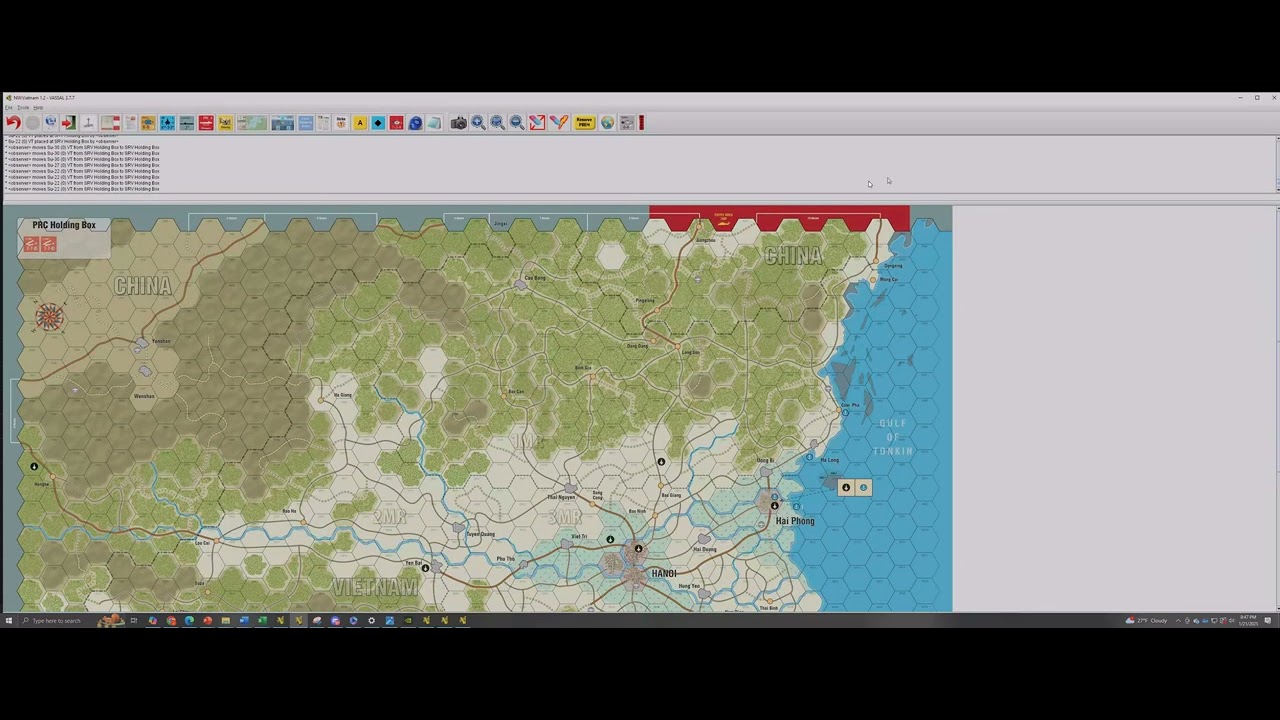Open the File menu
This screenshot has width=1280, height=720.
[9, 107]
